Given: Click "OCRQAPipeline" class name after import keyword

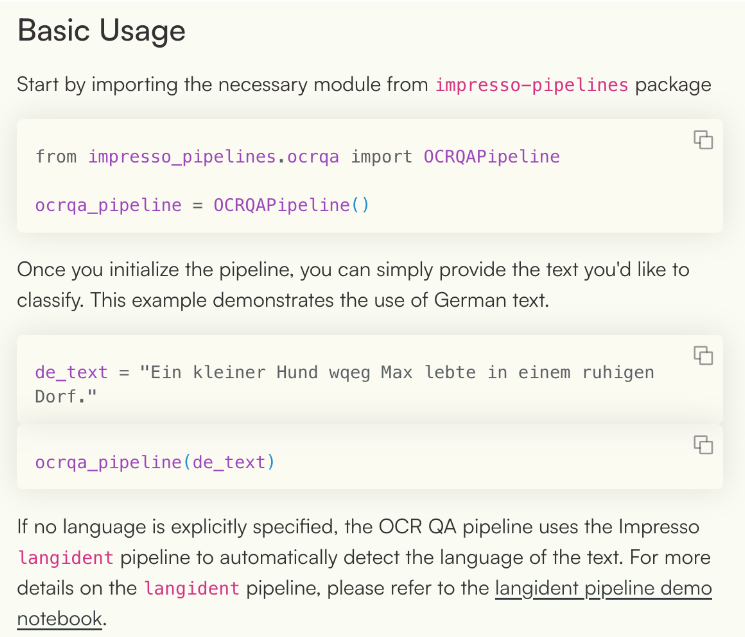Looking at the screenshot, I should (x=491, y=156).
